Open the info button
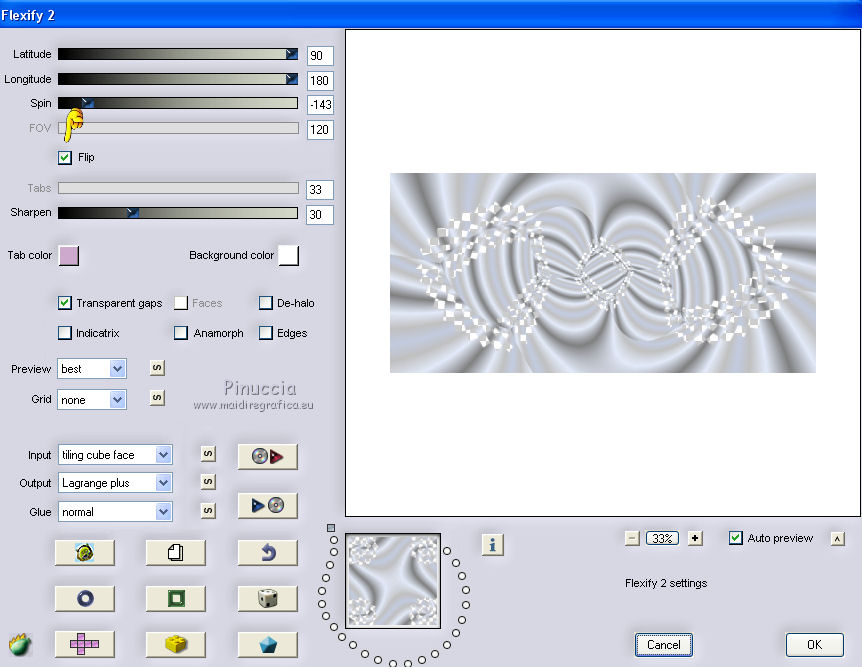Image resolution: width=862 pixels, height=667 pixels. point(493,545)
